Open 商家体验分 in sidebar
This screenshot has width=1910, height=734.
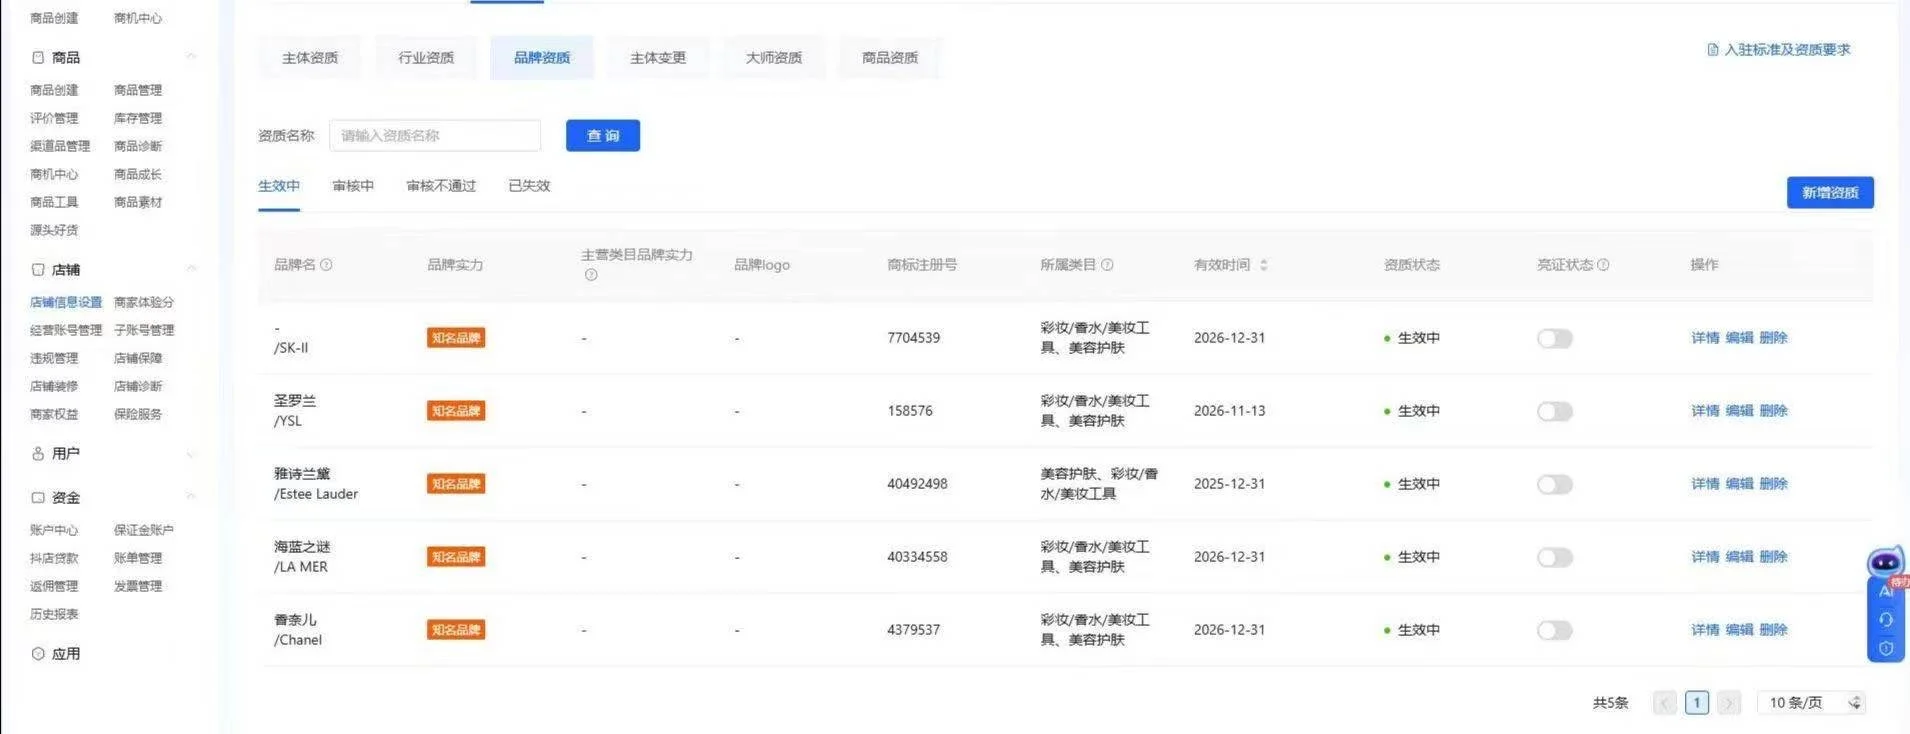[x=144, y=302]
